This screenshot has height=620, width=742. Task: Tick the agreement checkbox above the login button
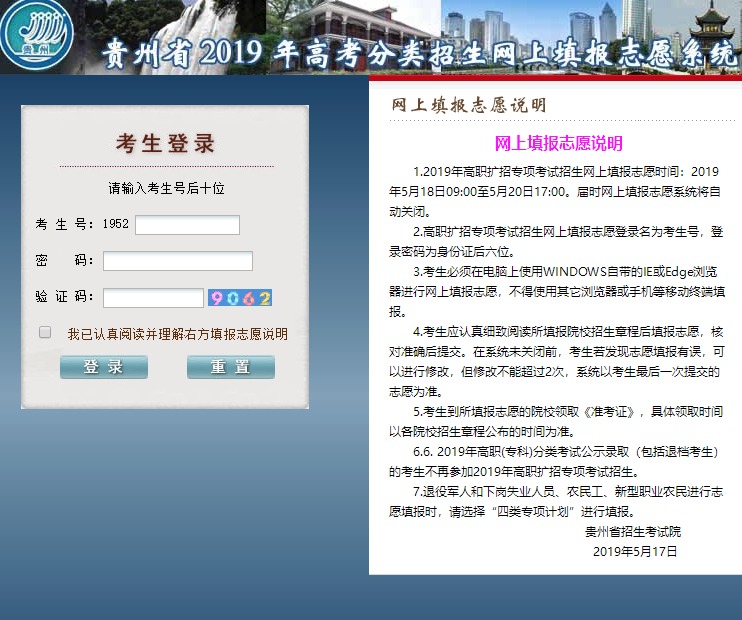tap(45, 332)
